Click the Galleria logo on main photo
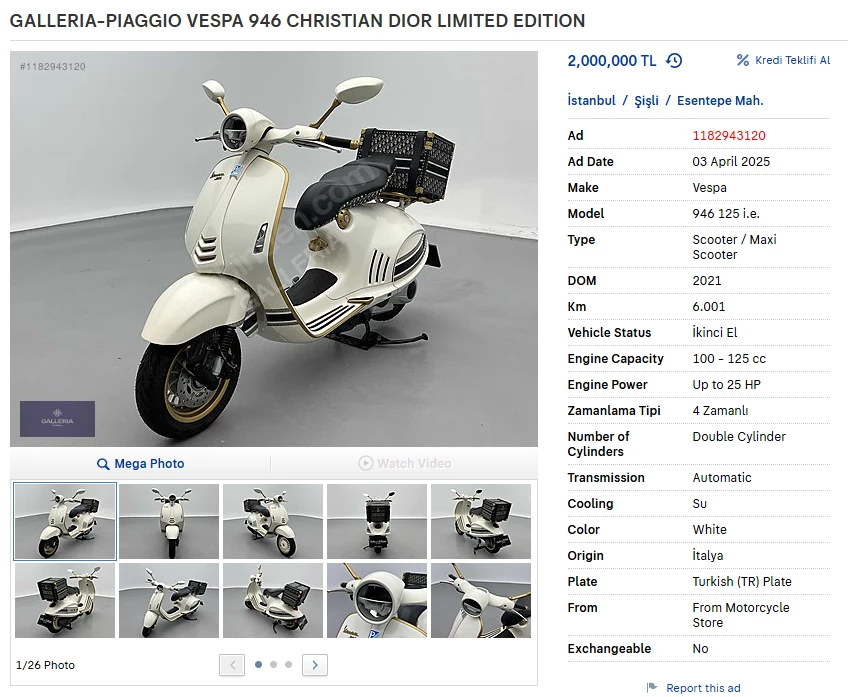848x697 pixels. [x=57, y=419]
